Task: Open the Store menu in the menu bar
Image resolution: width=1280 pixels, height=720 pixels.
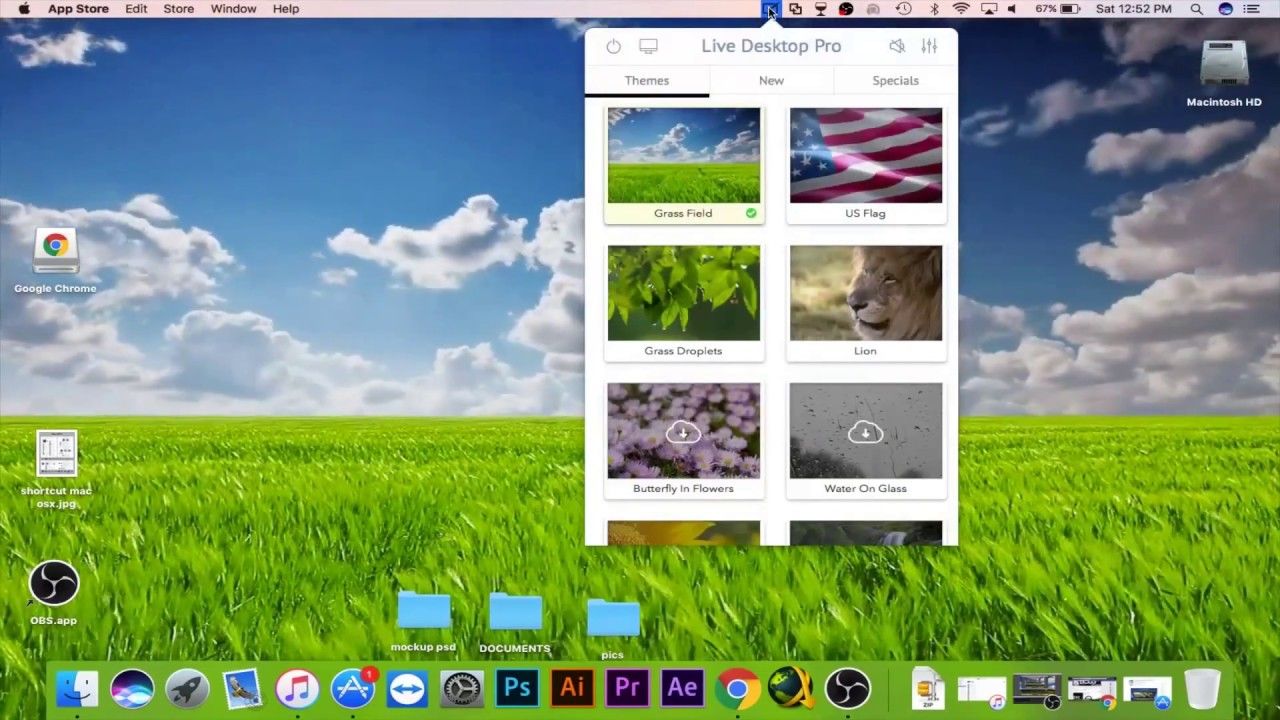Action: [x=178, y=9]
